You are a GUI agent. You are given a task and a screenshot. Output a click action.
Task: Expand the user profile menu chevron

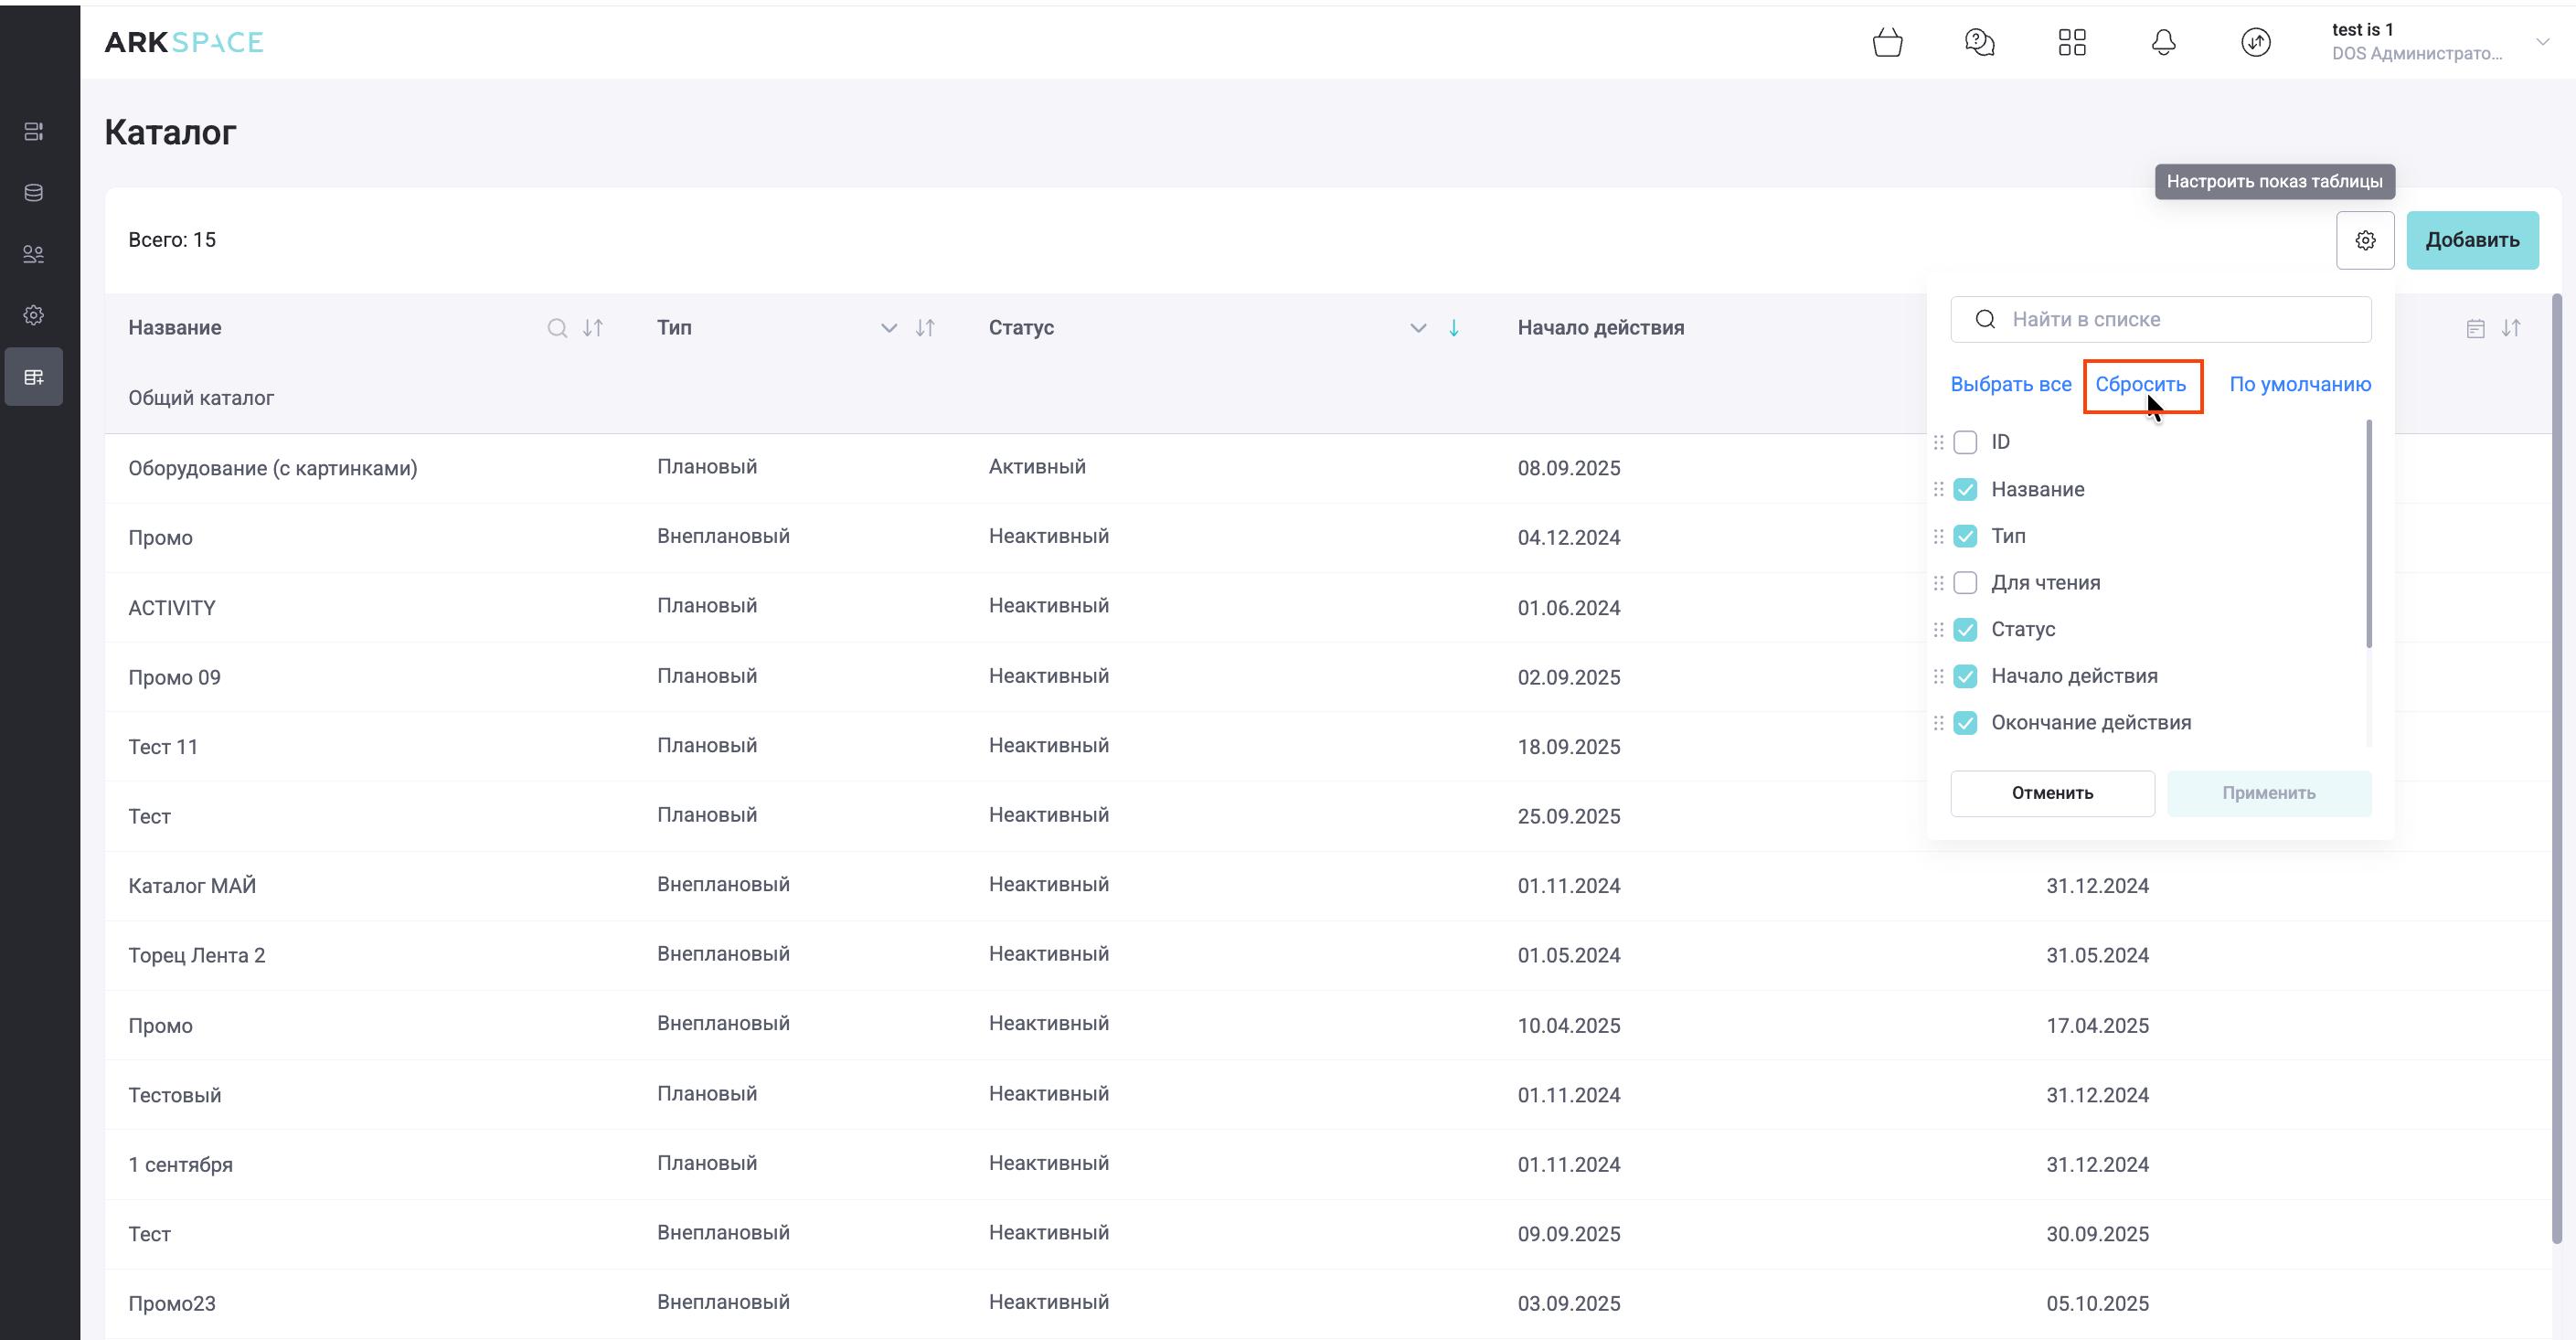[x=2542, y=42]
